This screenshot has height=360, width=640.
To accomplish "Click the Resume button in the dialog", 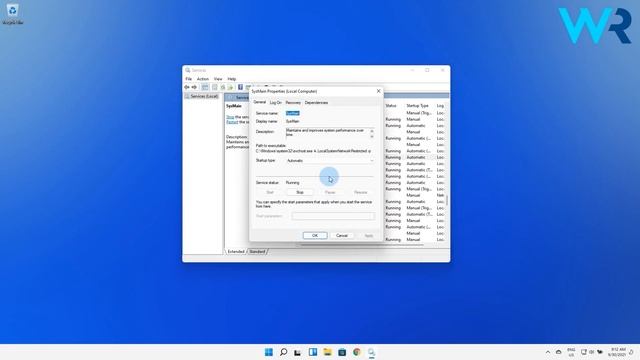I will [360, 192].
